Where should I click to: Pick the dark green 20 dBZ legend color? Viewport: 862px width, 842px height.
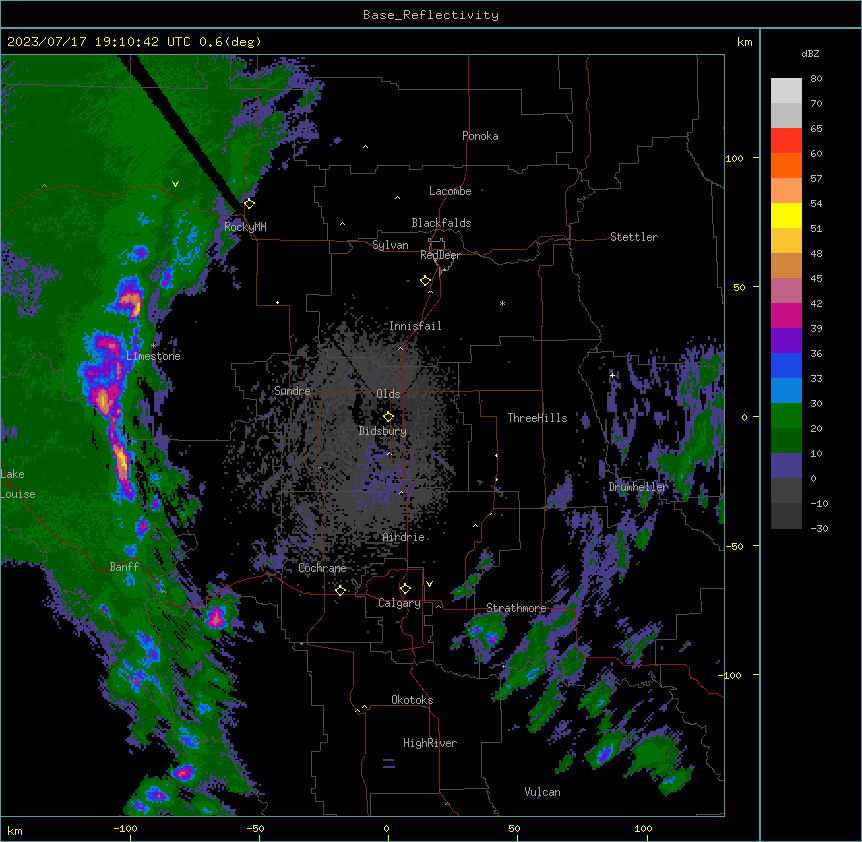coord(786,440)
